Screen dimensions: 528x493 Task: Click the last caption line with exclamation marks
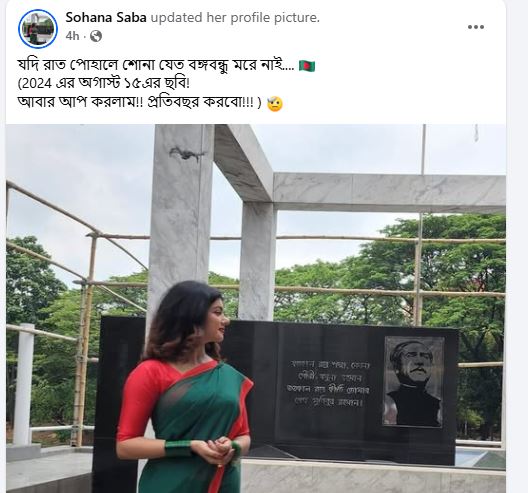point(139,102)
